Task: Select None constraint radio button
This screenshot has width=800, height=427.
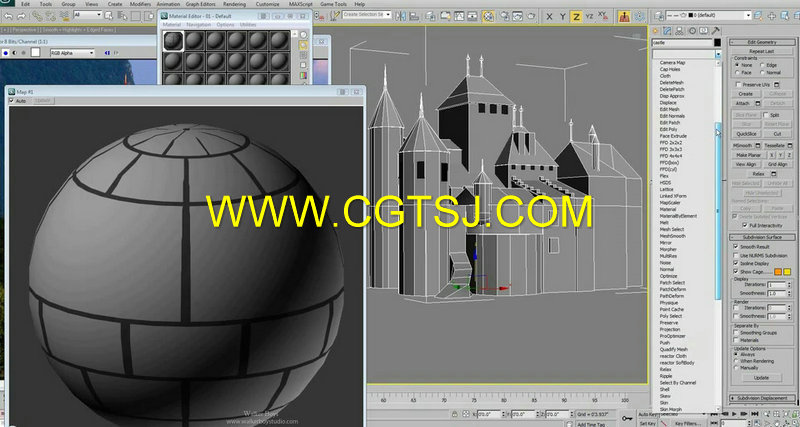Action: pos(737,65)
